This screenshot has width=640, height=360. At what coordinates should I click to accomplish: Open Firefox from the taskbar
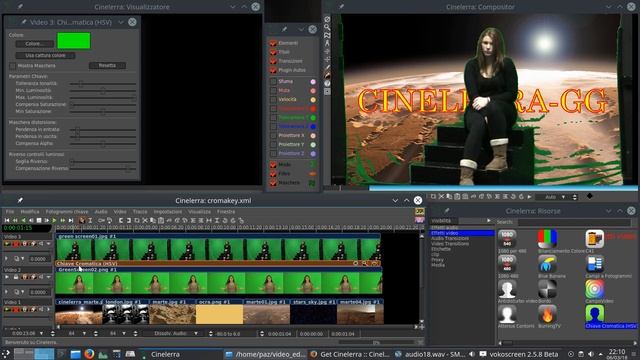[89, 354]
